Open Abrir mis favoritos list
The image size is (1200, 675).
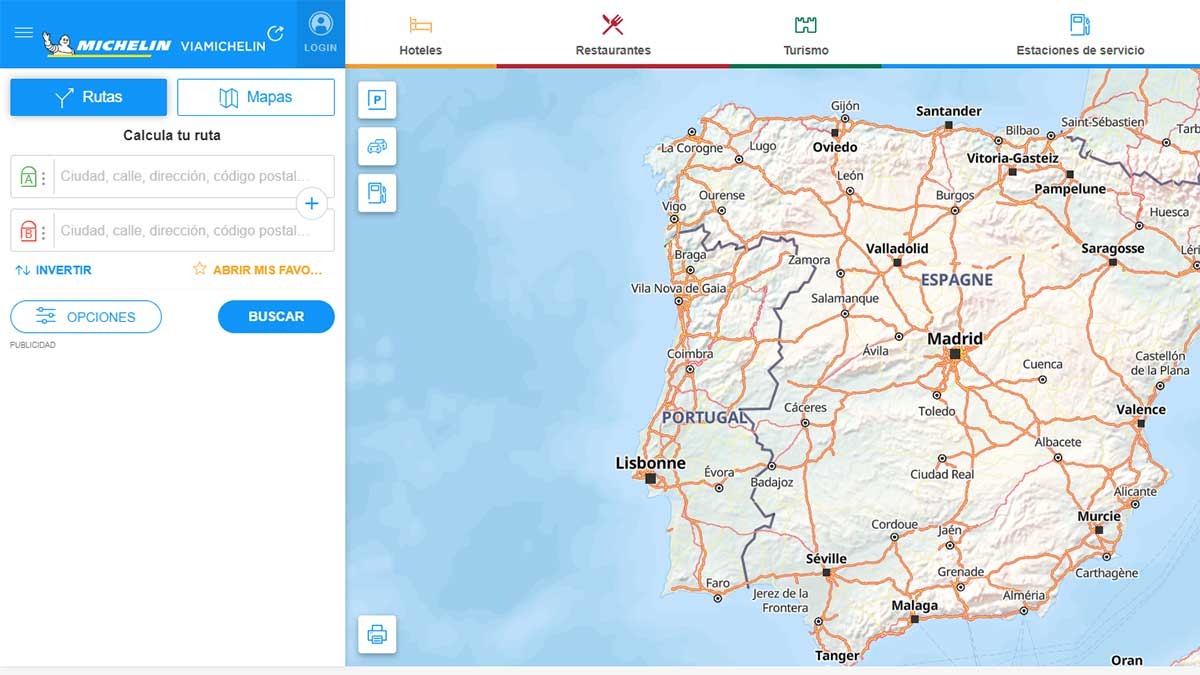[258, 270]
